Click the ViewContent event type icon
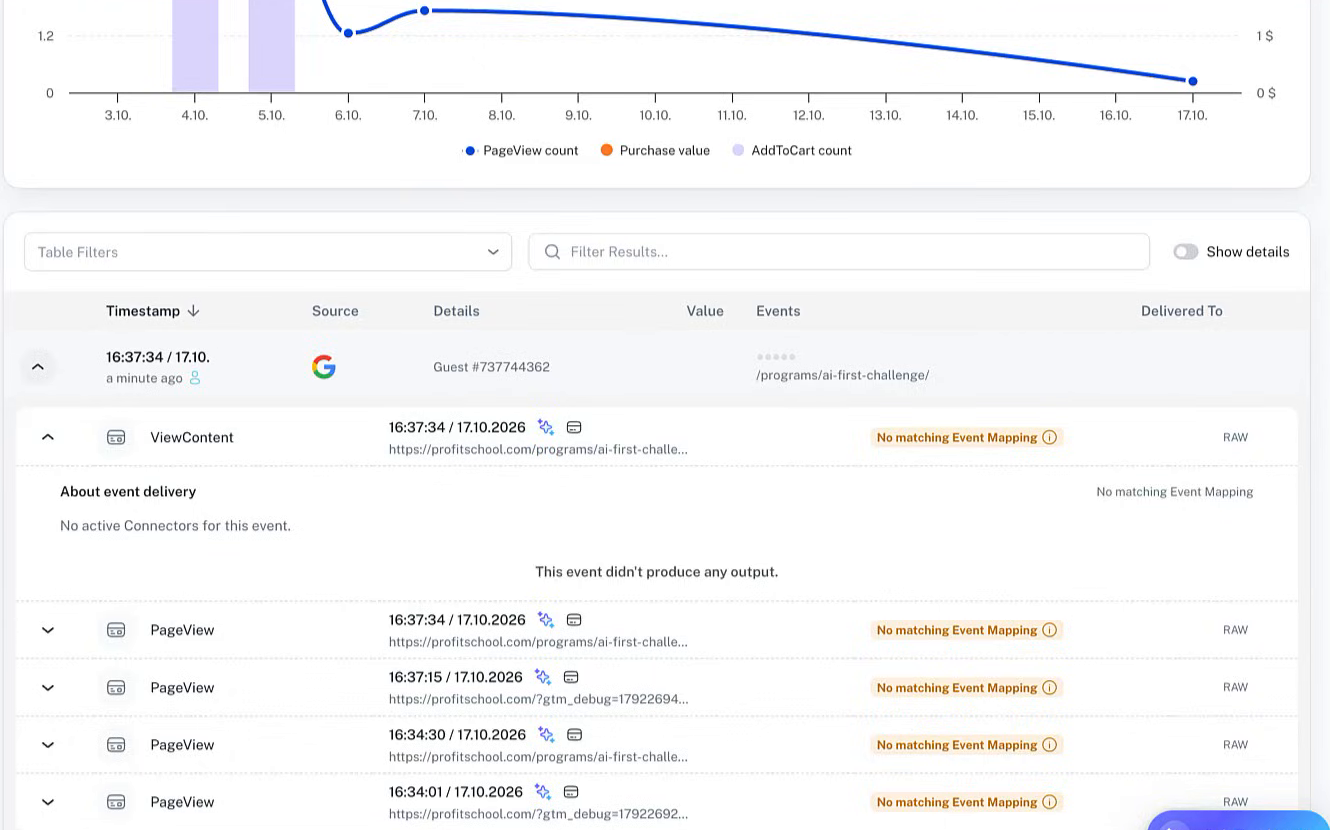Viewport: 1330px width, 830px height. 116,437
